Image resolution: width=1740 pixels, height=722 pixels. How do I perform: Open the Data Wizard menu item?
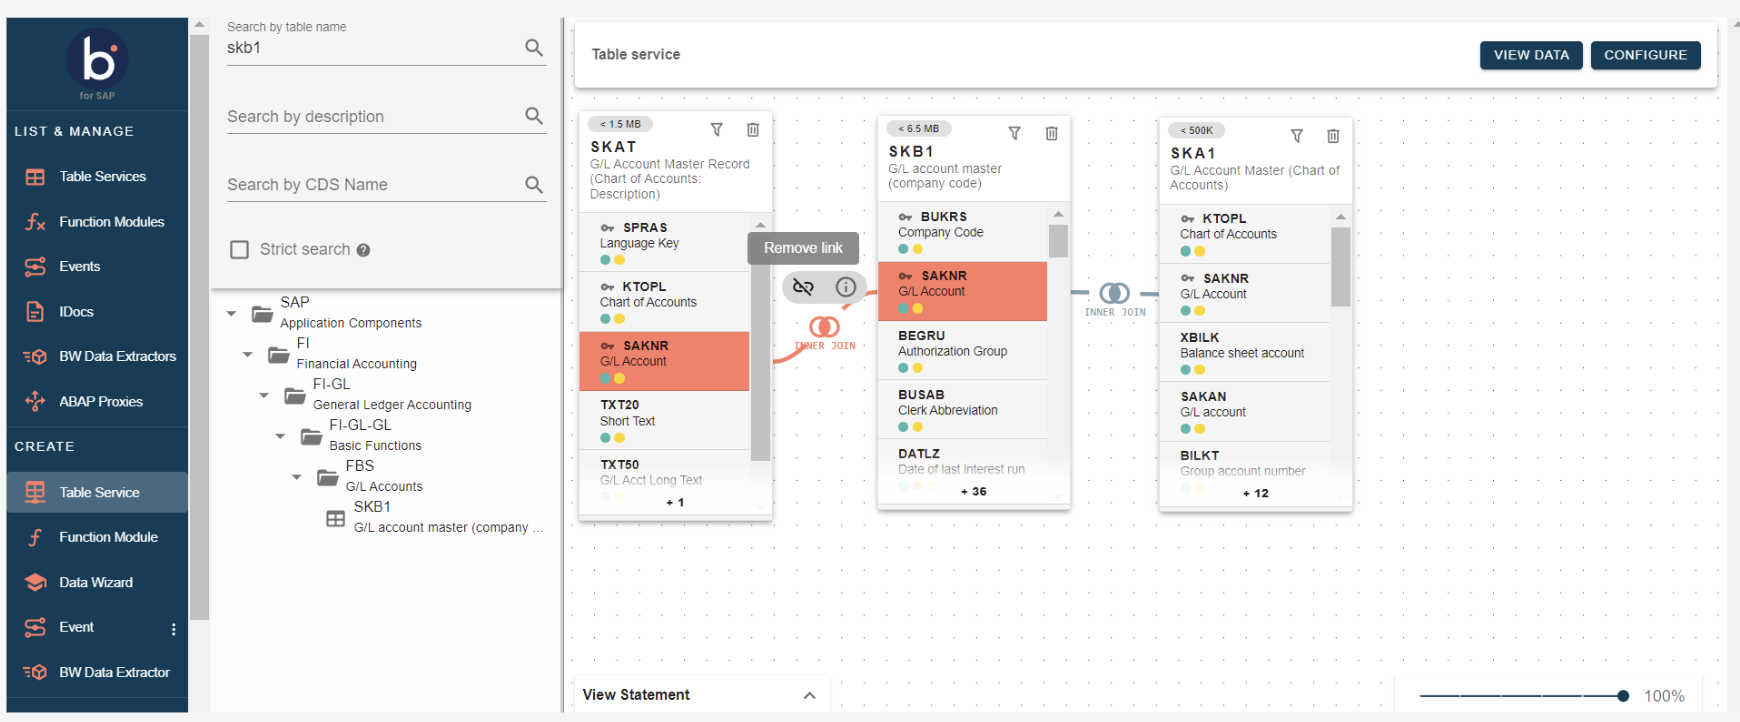(96, 582)
